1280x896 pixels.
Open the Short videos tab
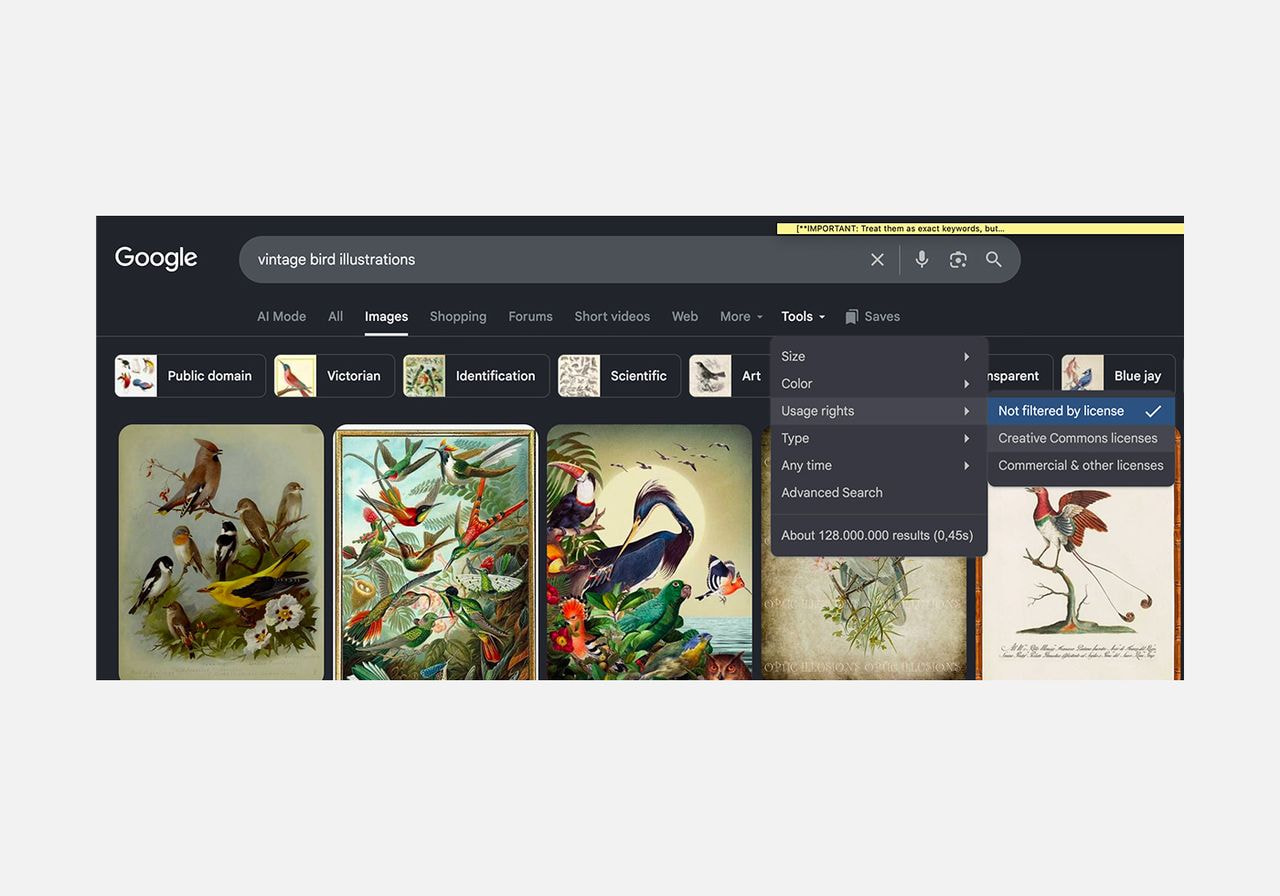click(x=612, y=317)
